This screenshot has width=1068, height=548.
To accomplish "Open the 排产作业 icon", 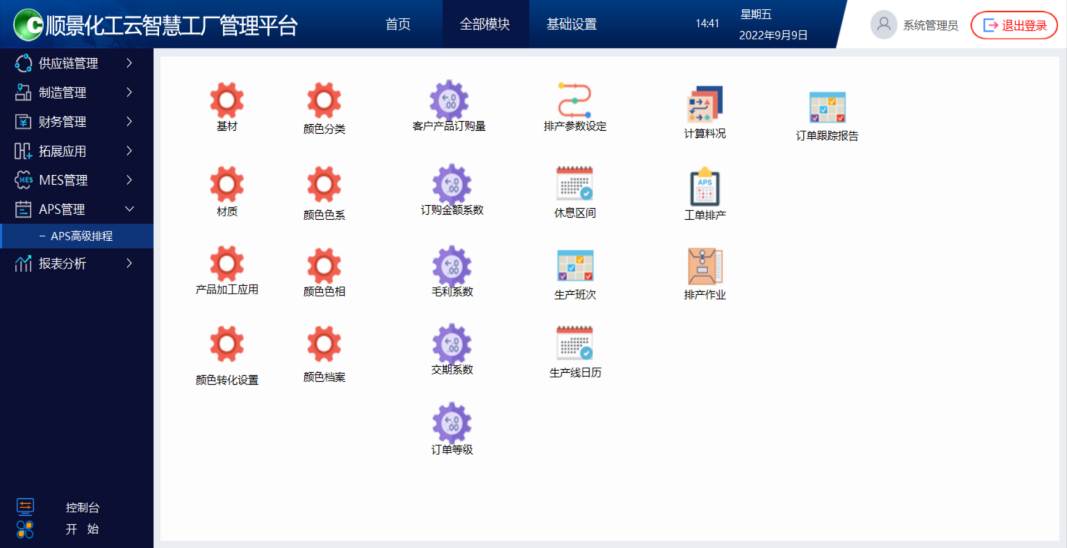I will (705, 267).
